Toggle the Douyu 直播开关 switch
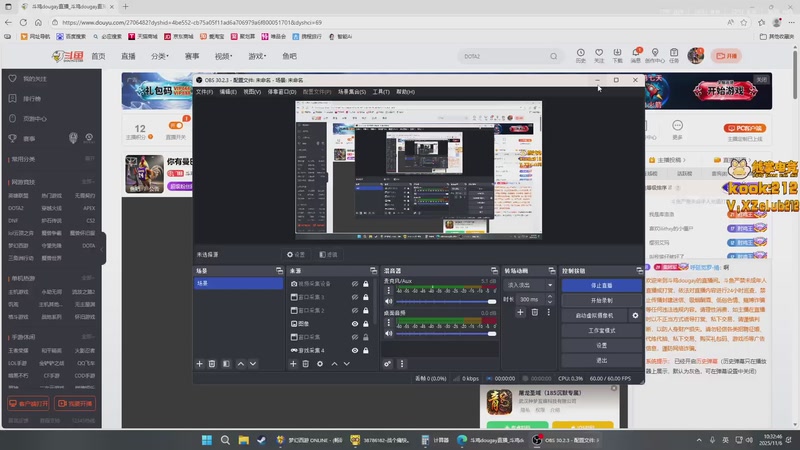 [176, 126]
